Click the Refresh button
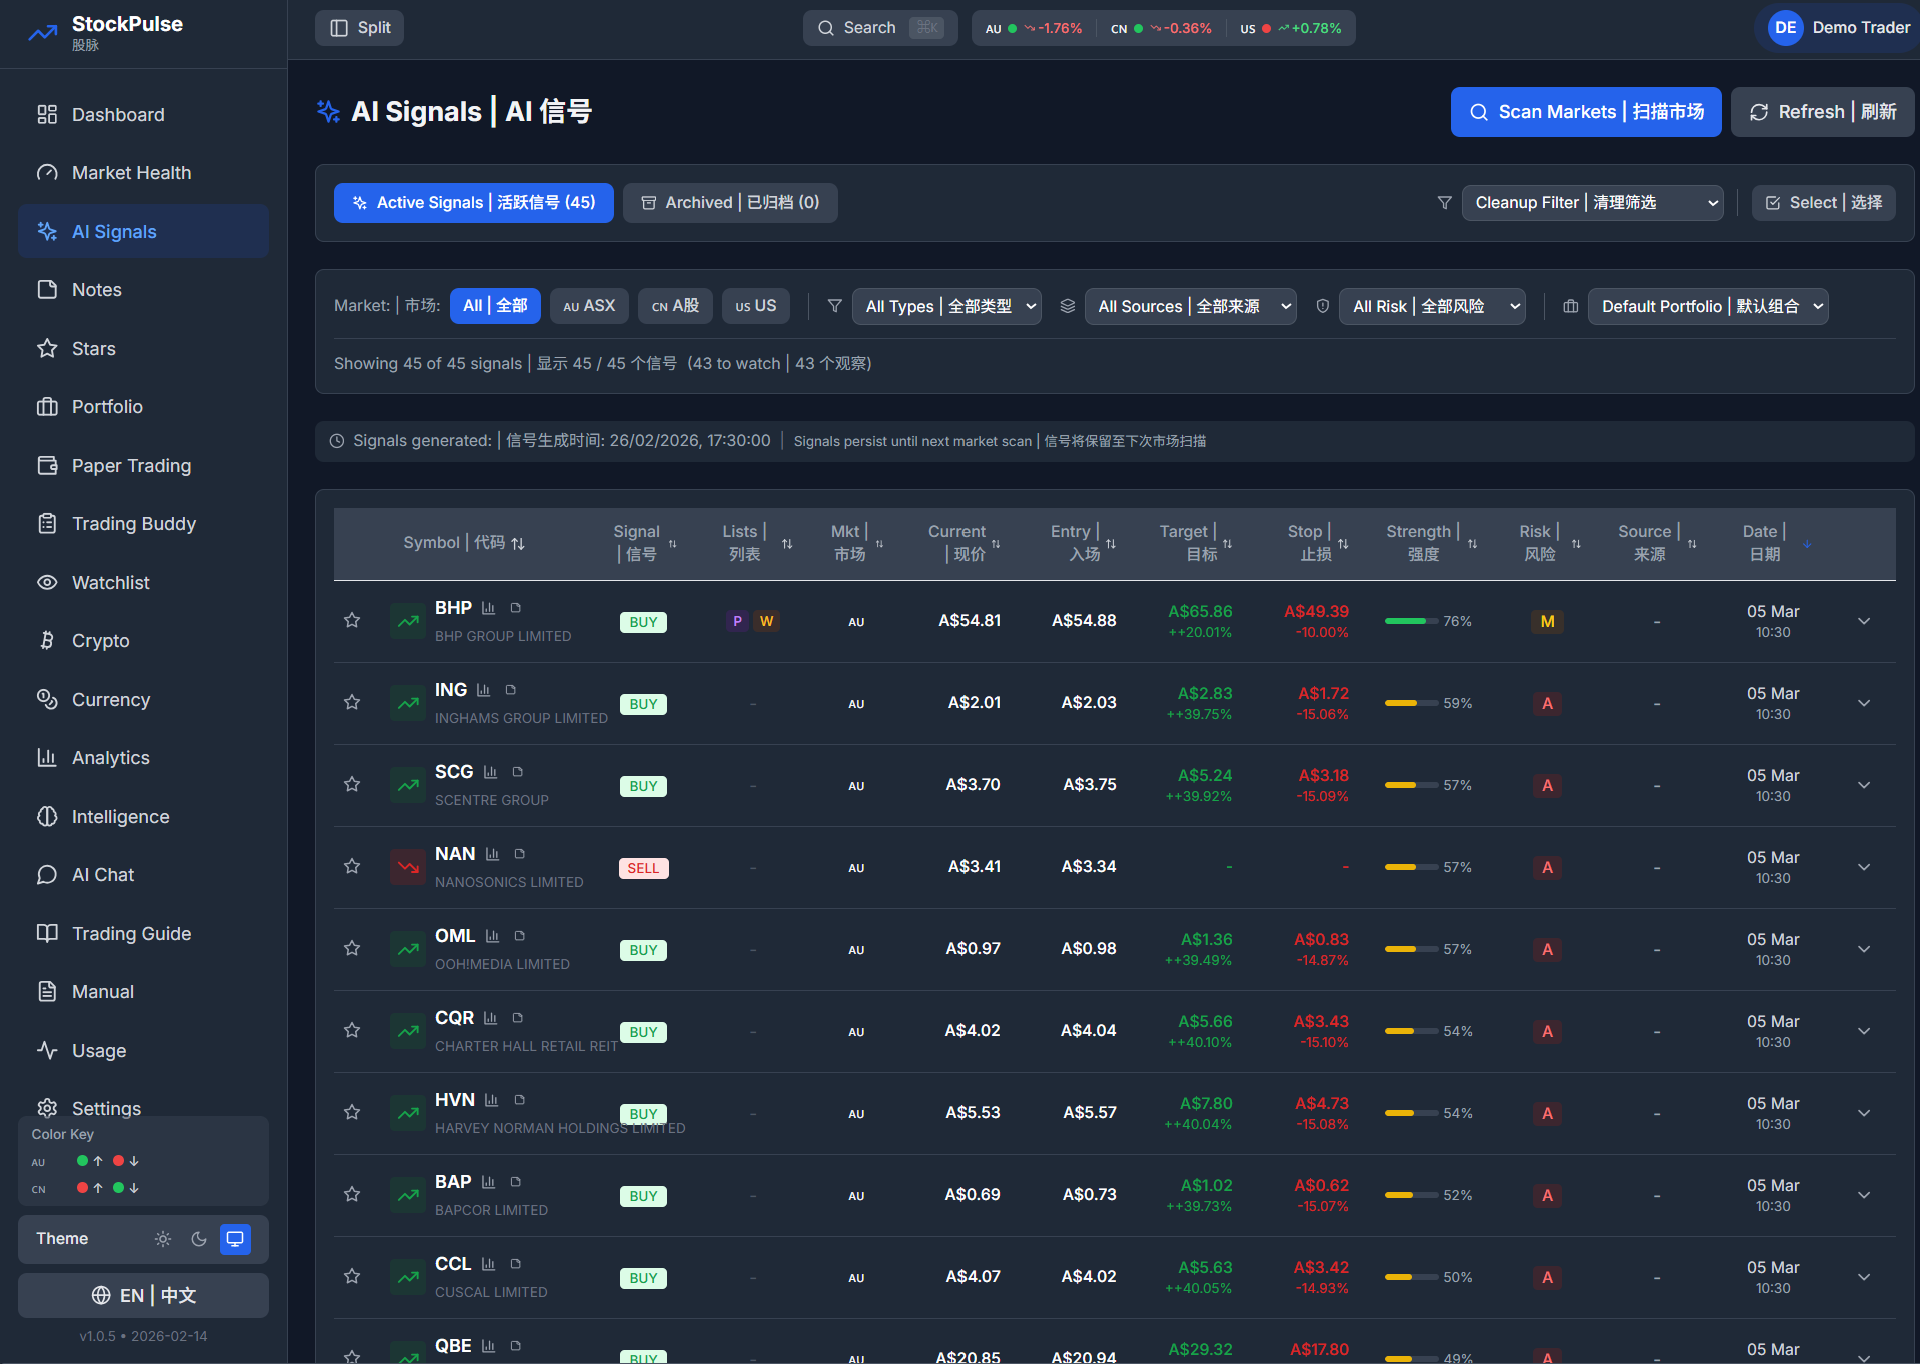The height and width of the screenshot is (1364, 1920). click(x=1822, y=112)
